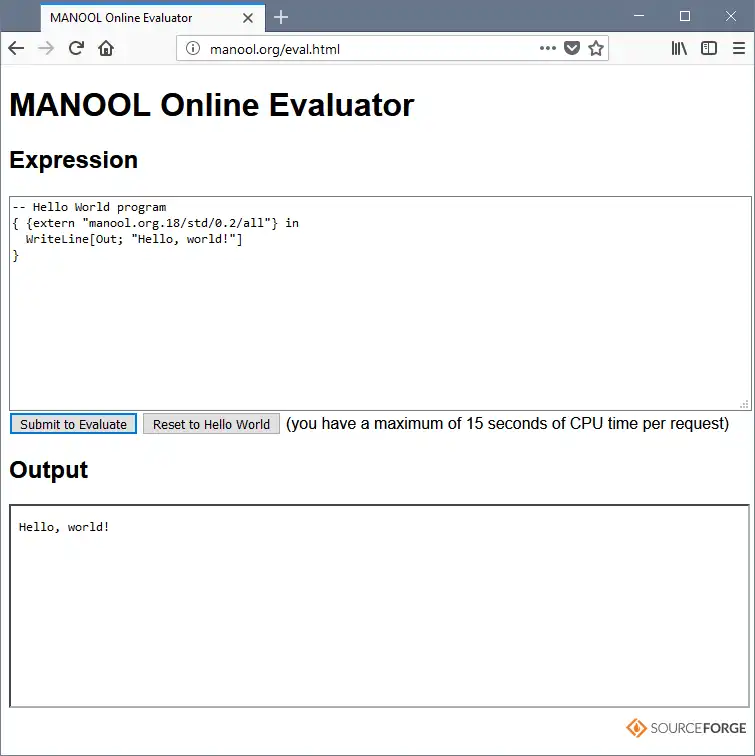Image resolution: width=755 pixels, height=756 pixels.
Task: Click inside the Expression code textarea
Action: click(380, 303)
